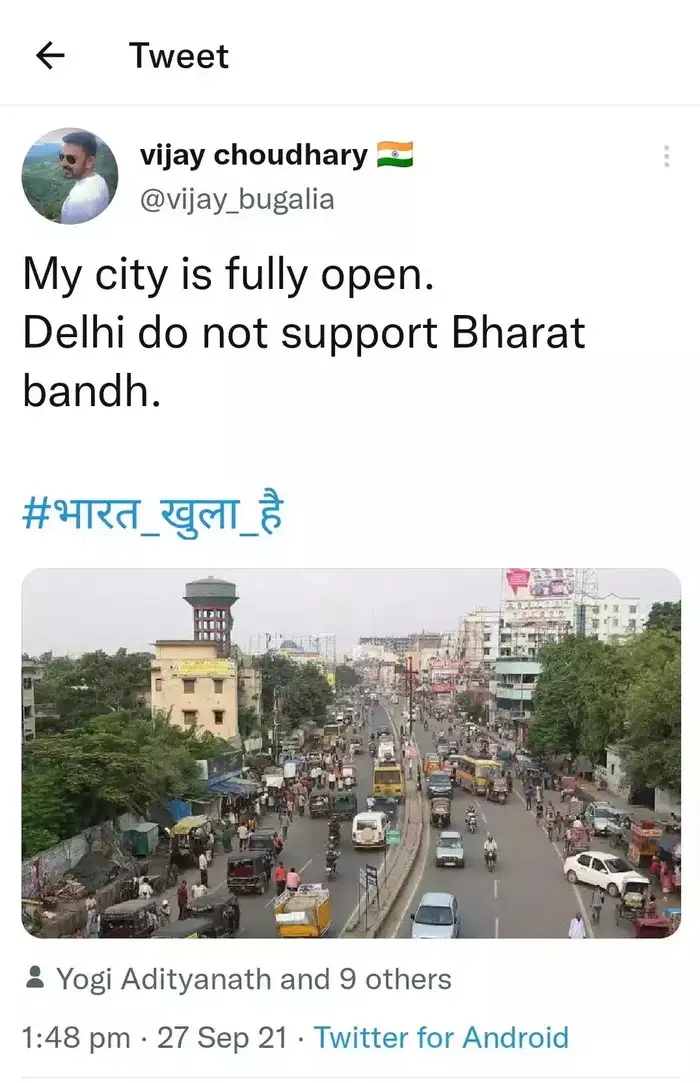This screenshot has width=700, height=1083.
Task: Click the back arrow to leave the tweet
Action: [50, 57]
